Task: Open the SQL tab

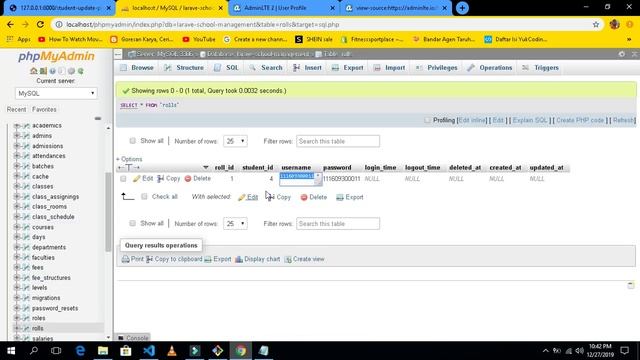Action: pyautogui.click(x=227, y=68)
